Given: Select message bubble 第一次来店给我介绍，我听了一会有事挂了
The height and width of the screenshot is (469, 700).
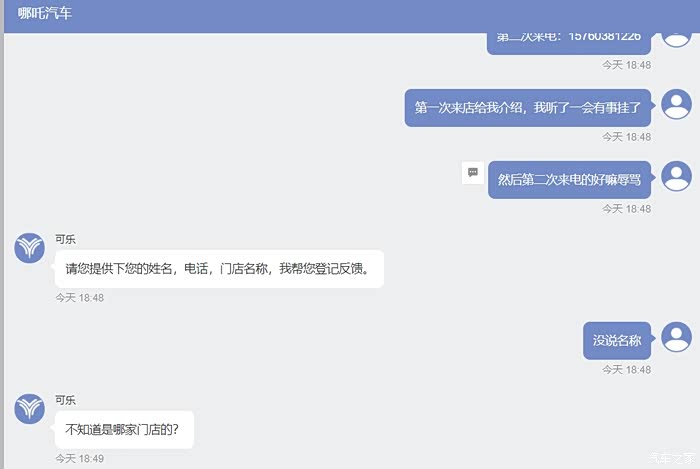Looking at the screenshot, I should click(x=528, y=108).
